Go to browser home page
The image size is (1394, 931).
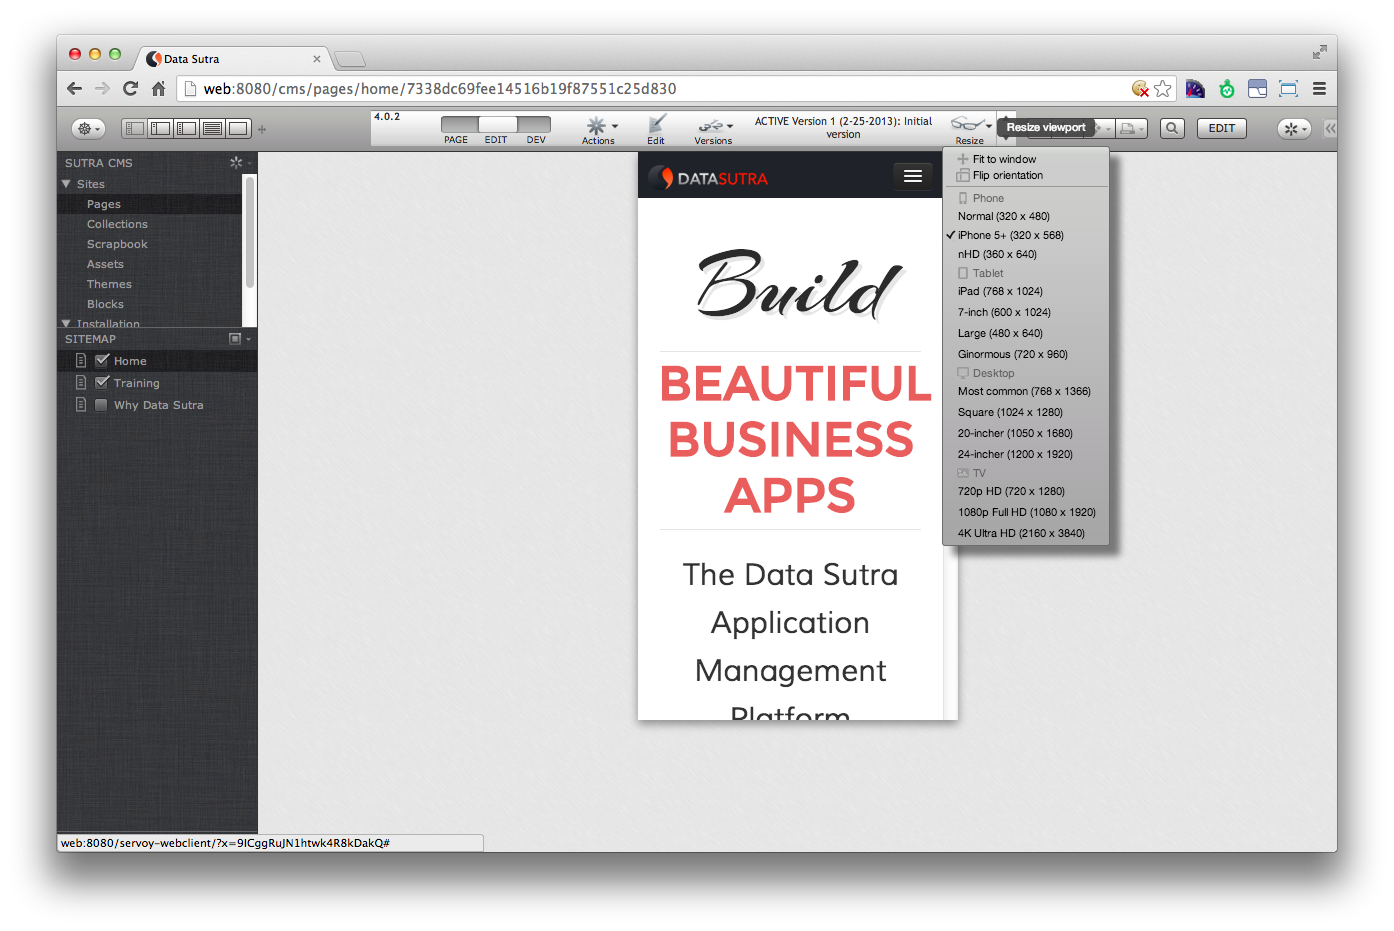tap(158, 88)
